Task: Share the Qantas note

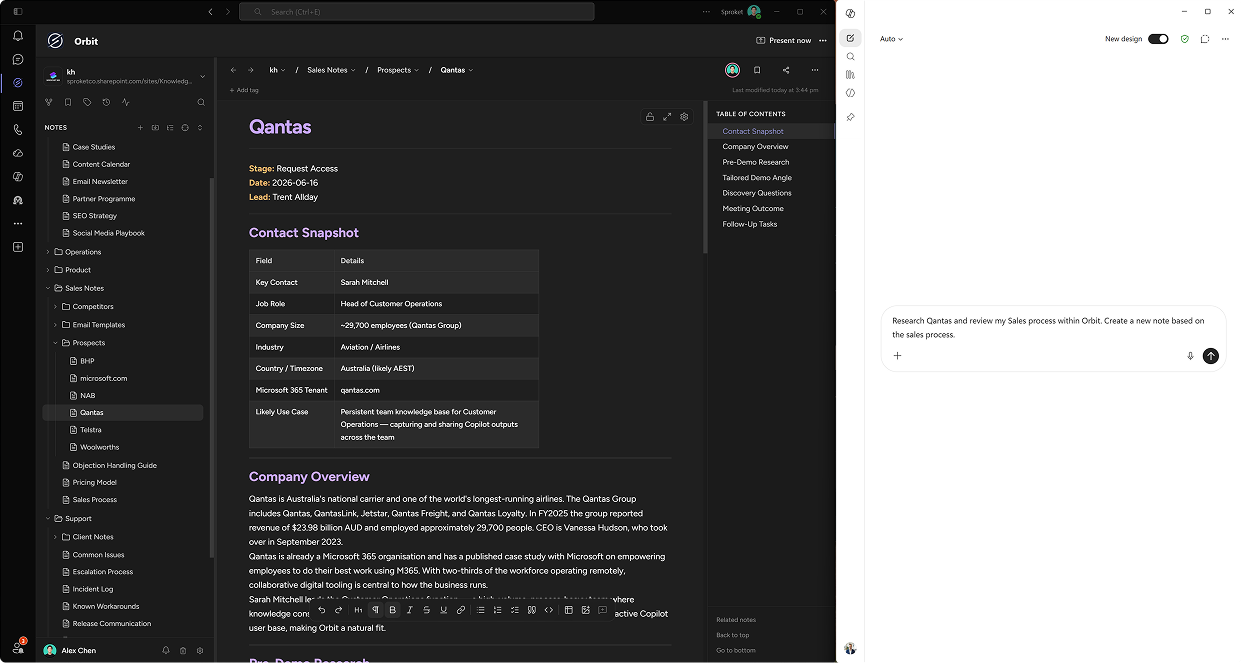Action: (786, 70)
